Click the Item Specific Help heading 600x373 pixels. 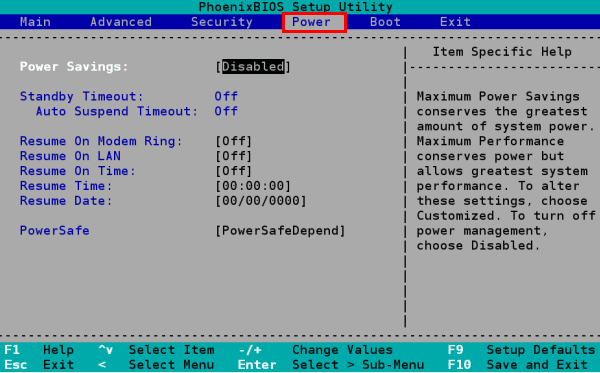502,52
